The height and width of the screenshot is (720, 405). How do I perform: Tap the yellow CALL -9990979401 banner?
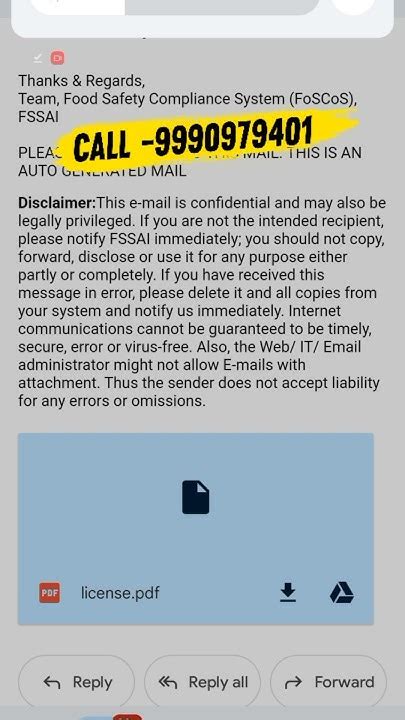[x=209, y=140]
